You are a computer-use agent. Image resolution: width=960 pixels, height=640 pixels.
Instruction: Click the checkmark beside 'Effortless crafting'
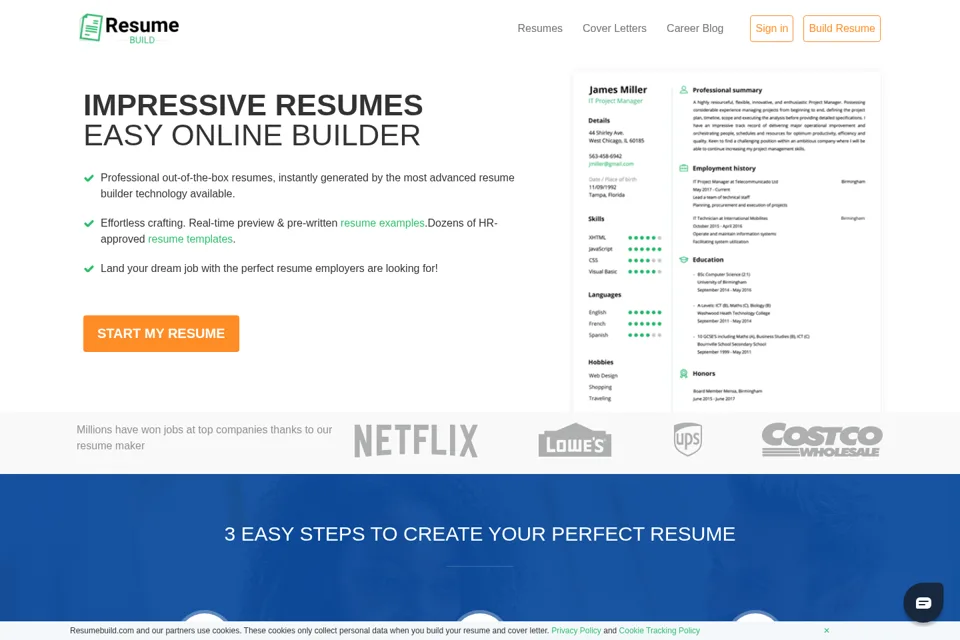[x=89, y=224]
